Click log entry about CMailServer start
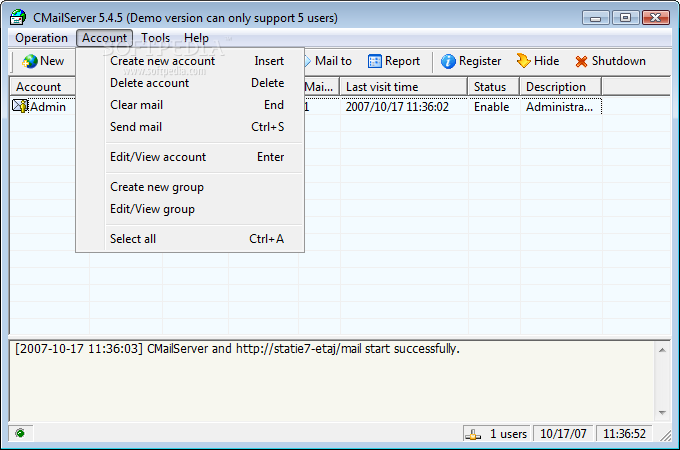 tap(237, 349)
